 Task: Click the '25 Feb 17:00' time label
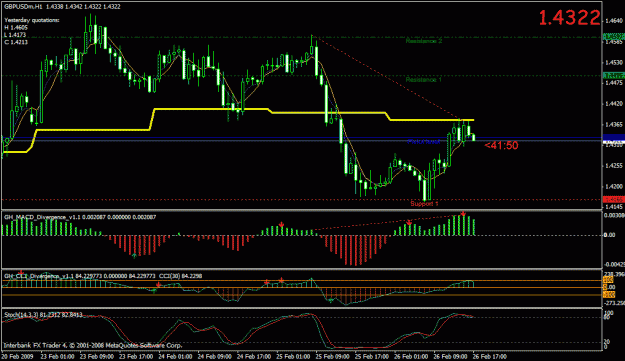coord(372,356)
